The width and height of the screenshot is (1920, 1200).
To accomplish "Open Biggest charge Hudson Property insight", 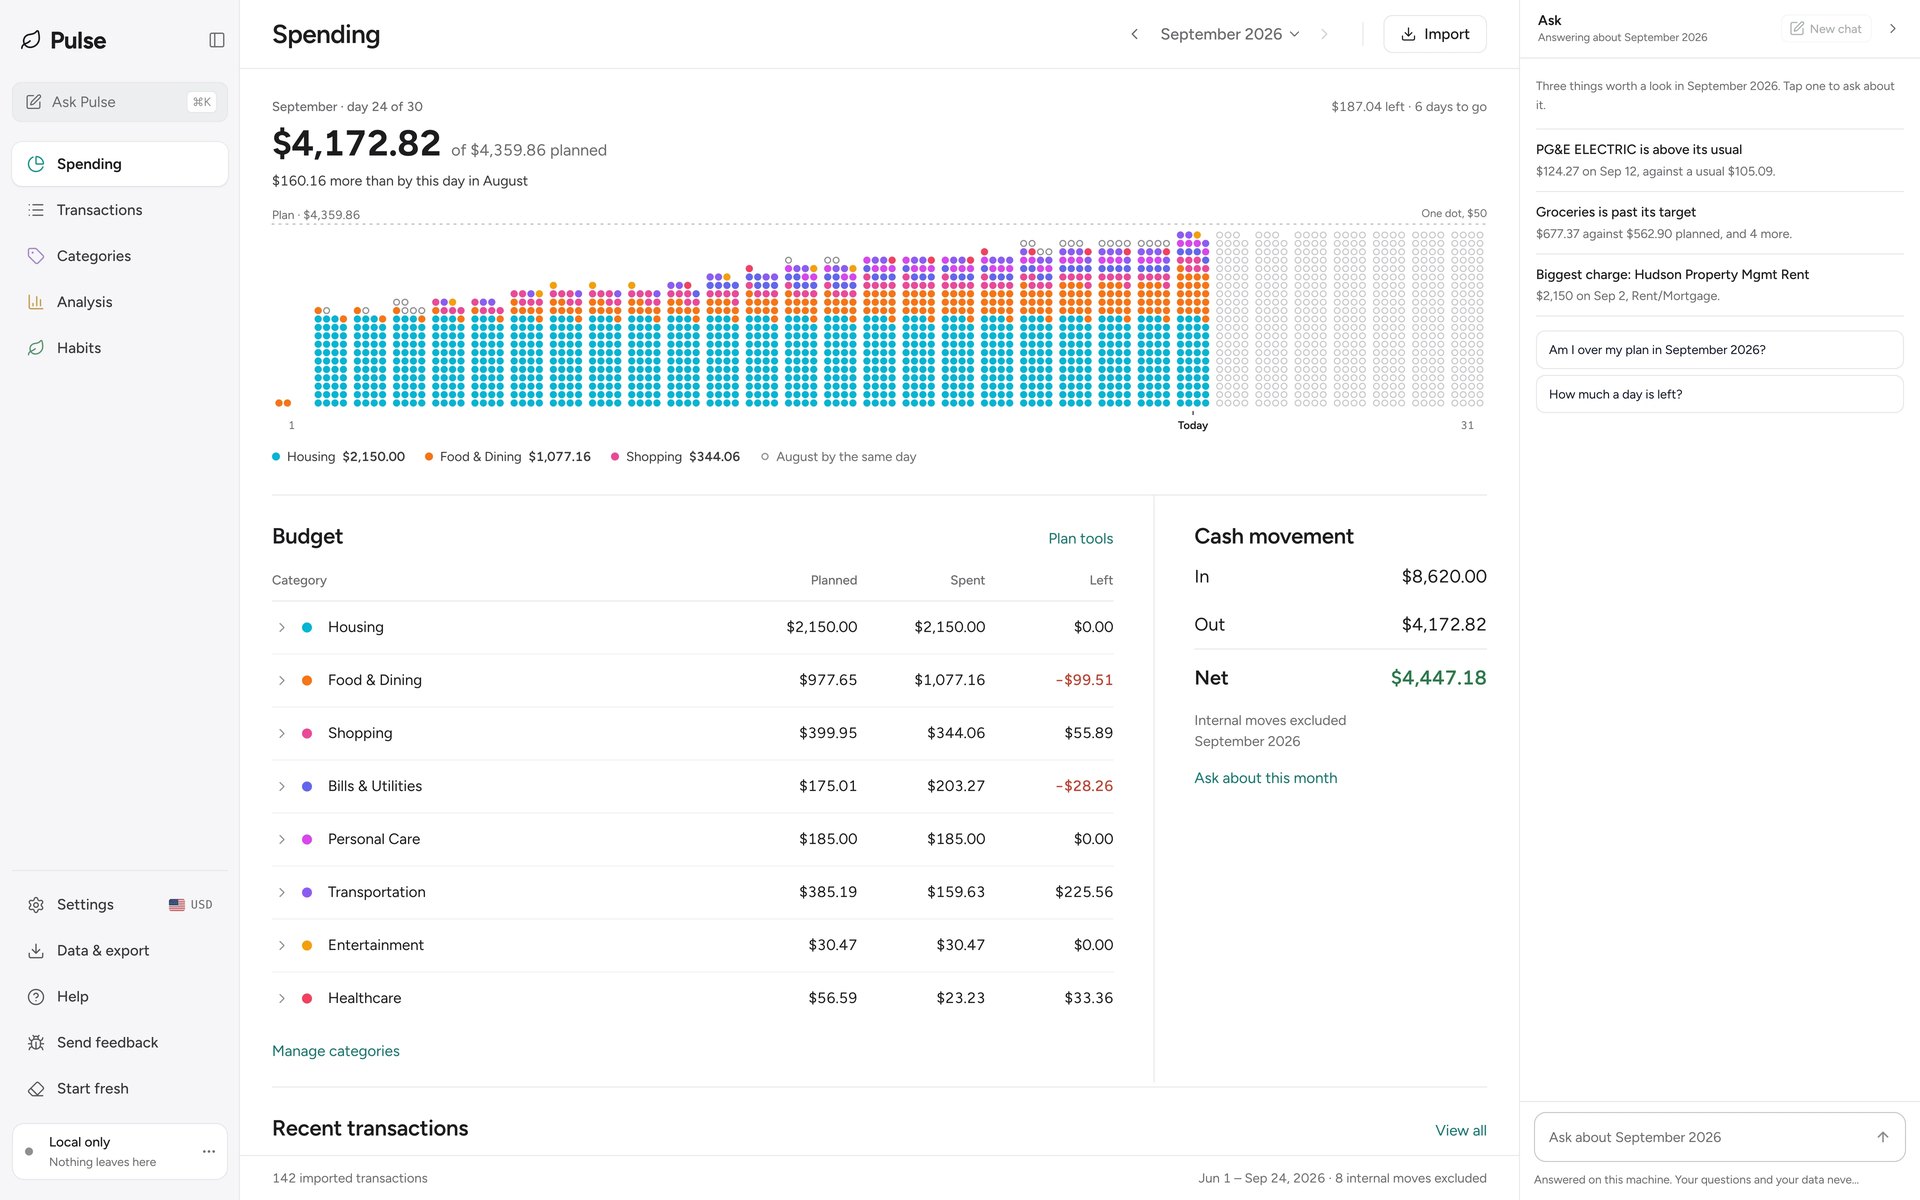I will click(1719, 285).
